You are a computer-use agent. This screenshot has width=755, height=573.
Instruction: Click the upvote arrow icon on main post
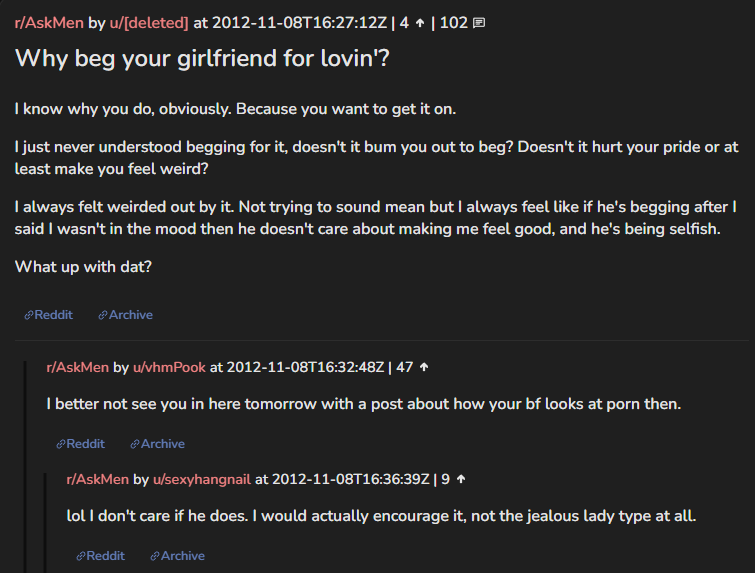pyautogui.click(x=420, y=23)
